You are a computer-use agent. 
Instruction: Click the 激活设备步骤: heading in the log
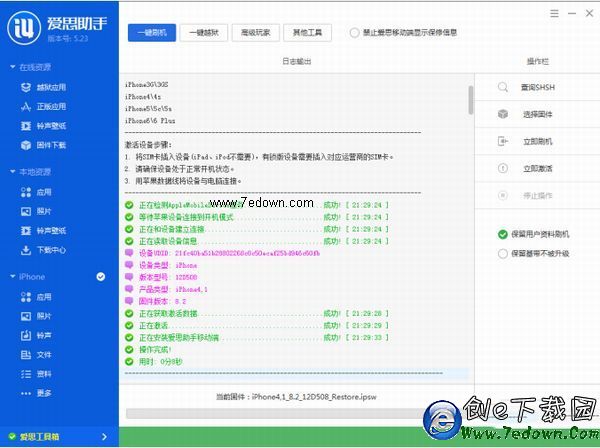148,145
